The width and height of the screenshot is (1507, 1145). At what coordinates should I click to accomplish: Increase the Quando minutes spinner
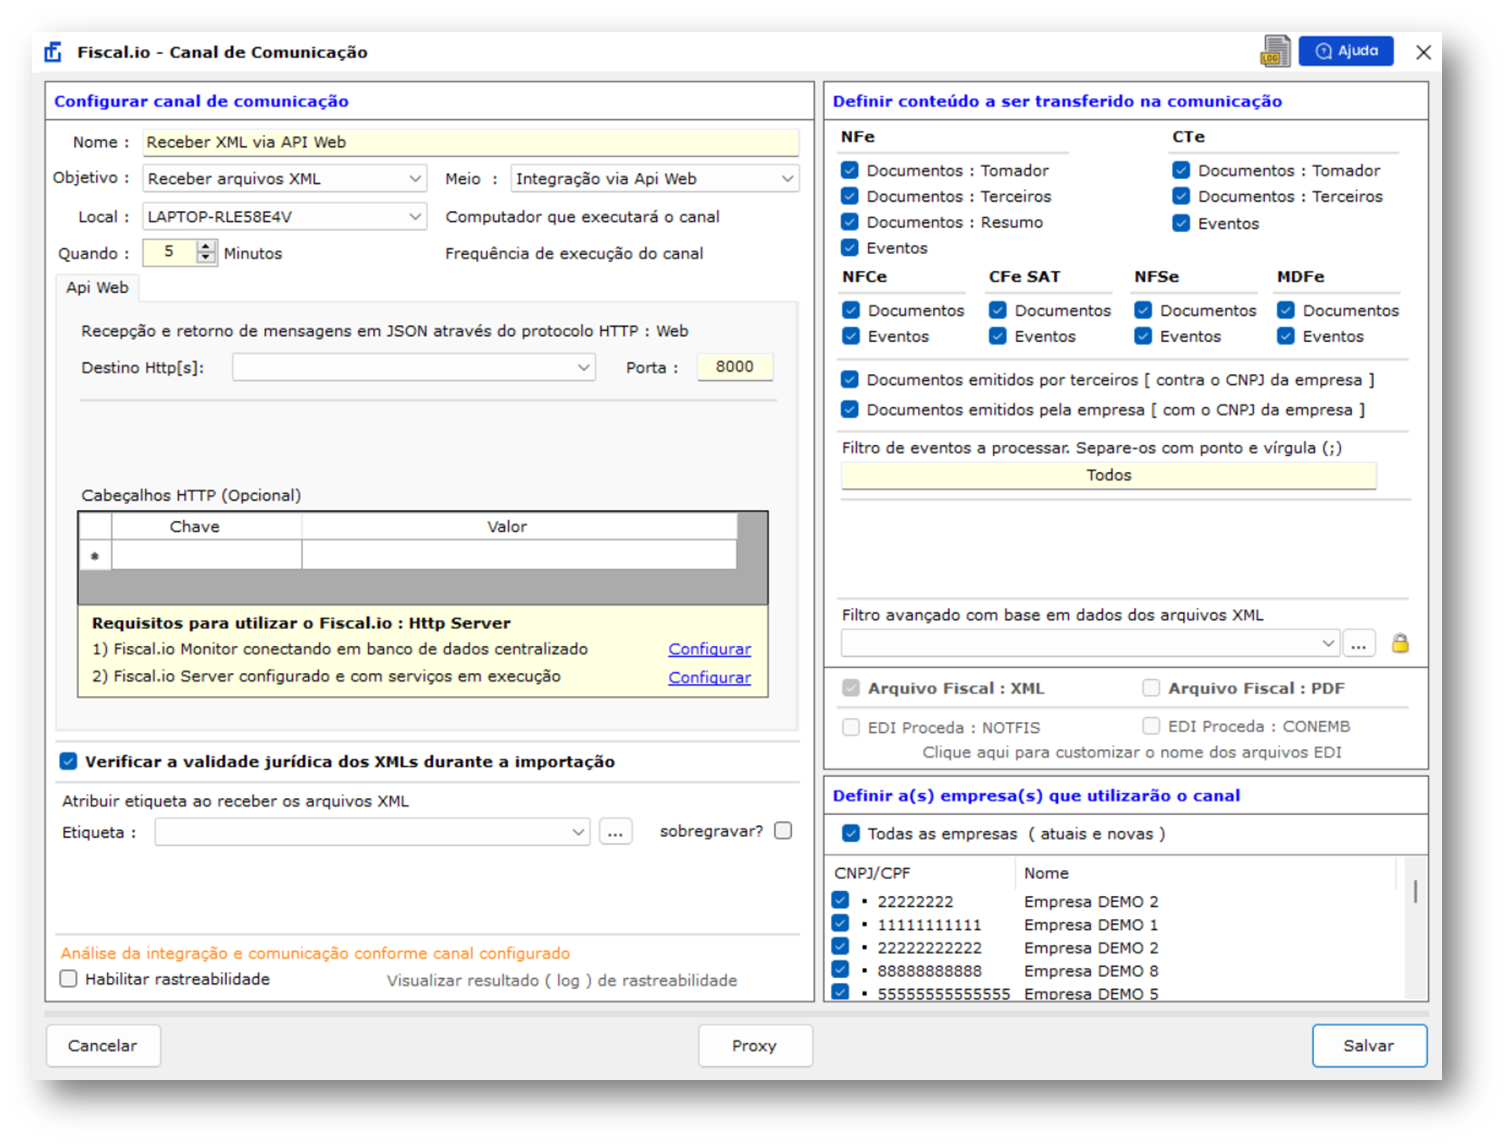pyautogui.click(x=206, y=246)
